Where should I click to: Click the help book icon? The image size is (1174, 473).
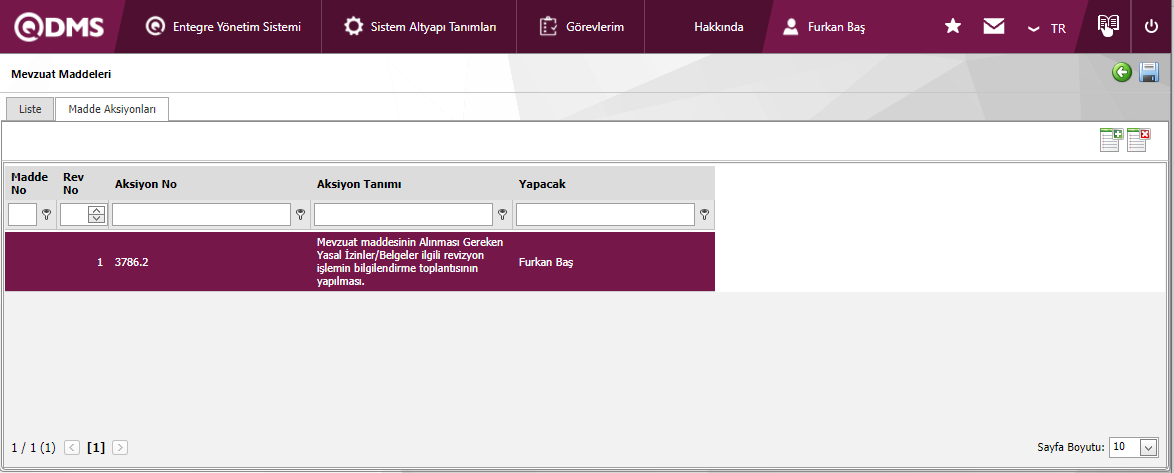tap(1107, 26)
